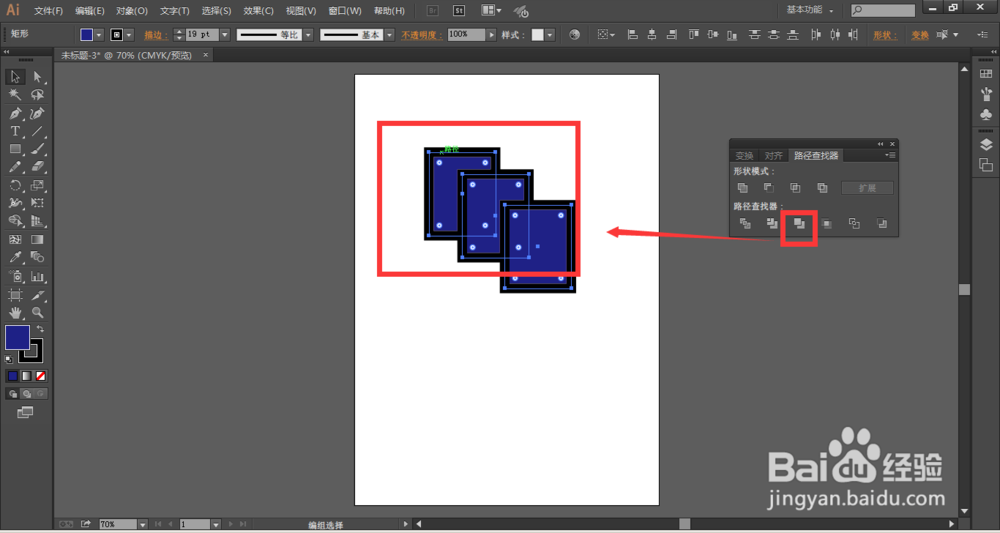
Task: Select the Pencil tool
Action: [x=15, y=167]
